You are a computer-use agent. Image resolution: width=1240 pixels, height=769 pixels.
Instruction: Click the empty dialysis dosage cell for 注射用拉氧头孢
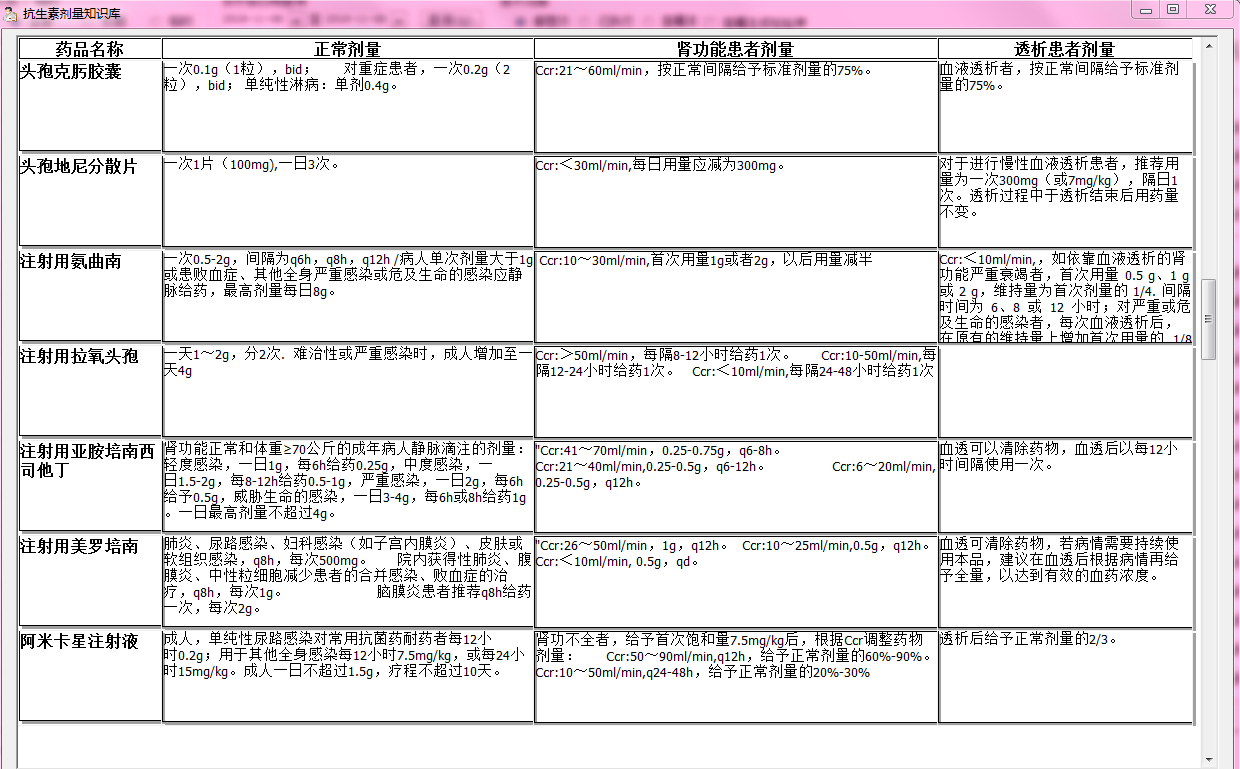(1064, 390)
